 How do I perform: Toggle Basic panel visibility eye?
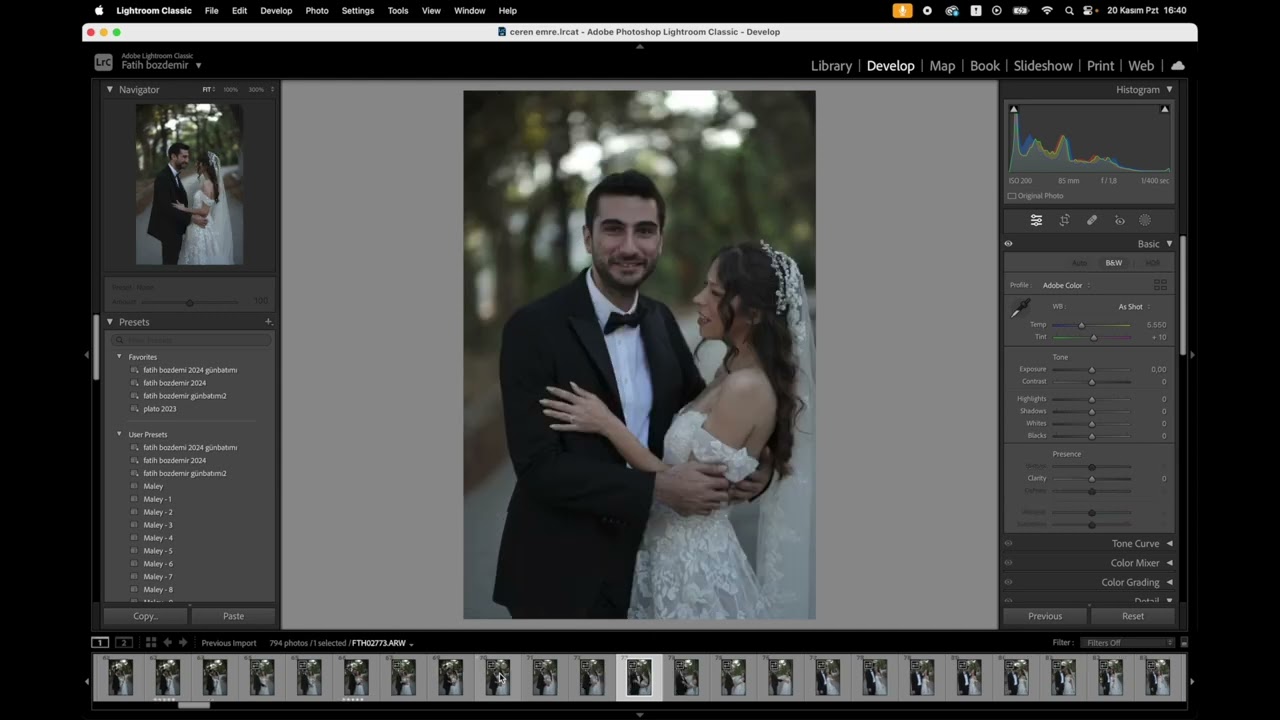coord(1008,244)
